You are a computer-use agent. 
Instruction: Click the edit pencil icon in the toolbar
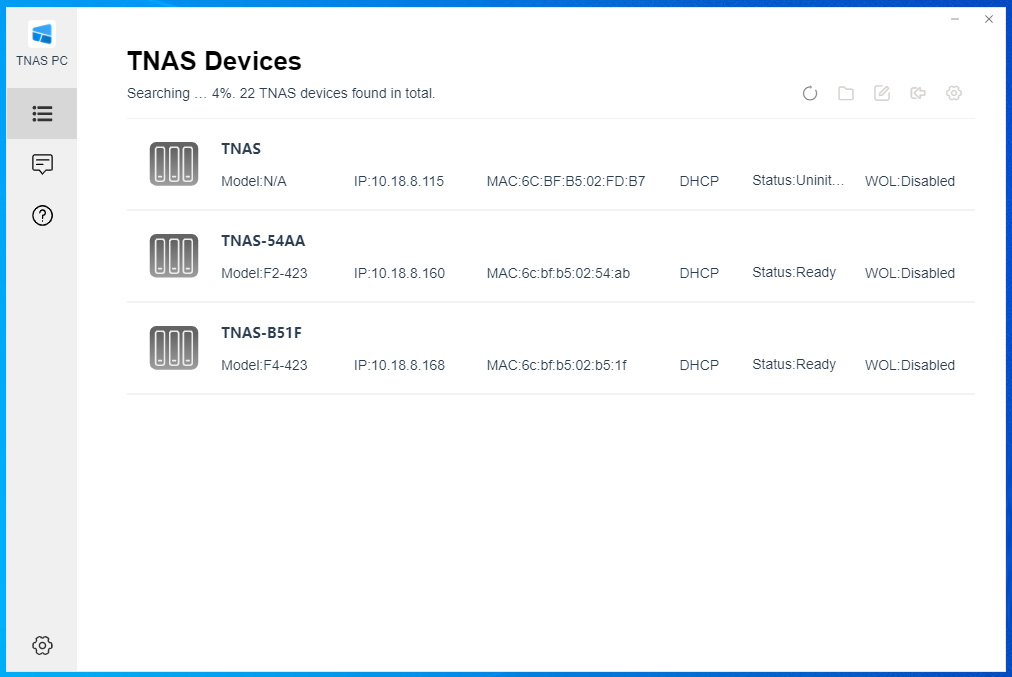pyautogui.click(x=882, y=93)
